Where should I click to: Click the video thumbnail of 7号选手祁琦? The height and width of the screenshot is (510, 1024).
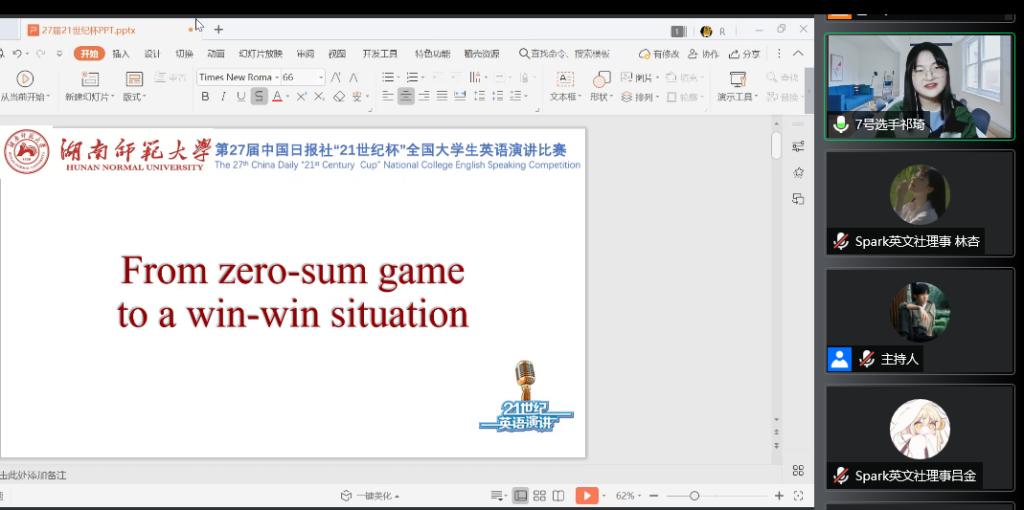[x=919, y=85]
